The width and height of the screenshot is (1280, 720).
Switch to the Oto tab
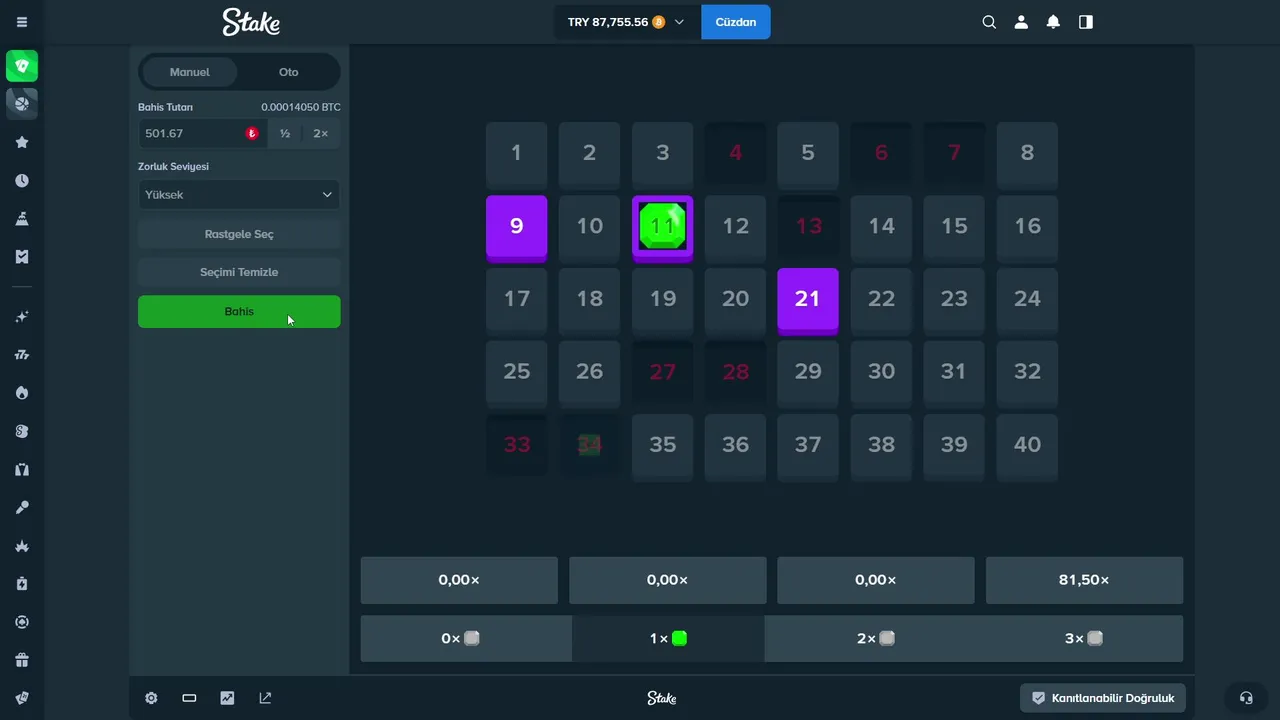point(289,72)
